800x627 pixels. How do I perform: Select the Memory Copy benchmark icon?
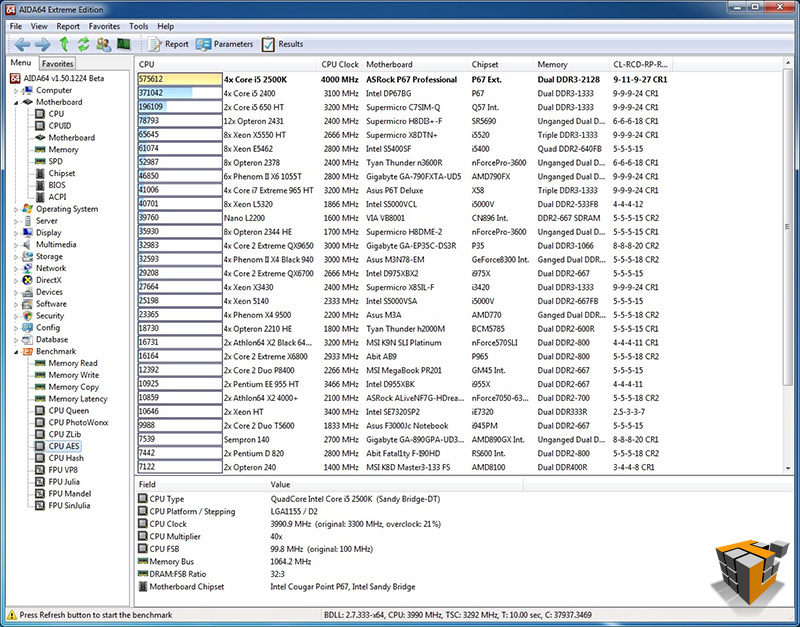click(40, 387)
